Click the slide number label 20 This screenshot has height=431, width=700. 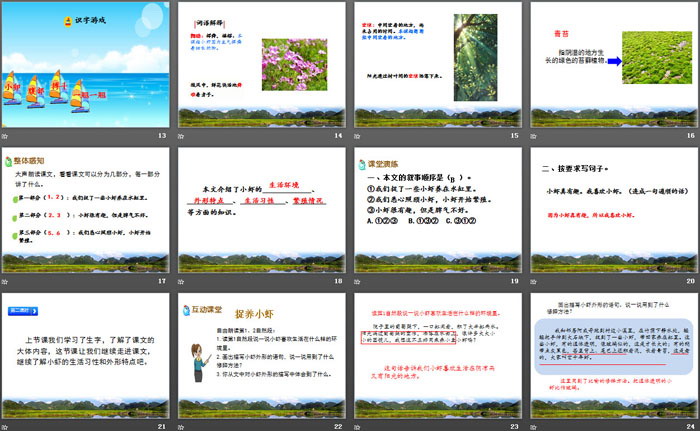691,281
